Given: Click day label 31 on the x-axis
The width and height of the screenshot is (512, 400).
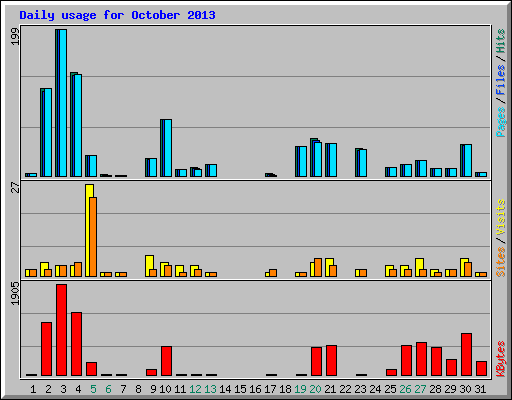Looking at the screenshot, I should (480, 389).
